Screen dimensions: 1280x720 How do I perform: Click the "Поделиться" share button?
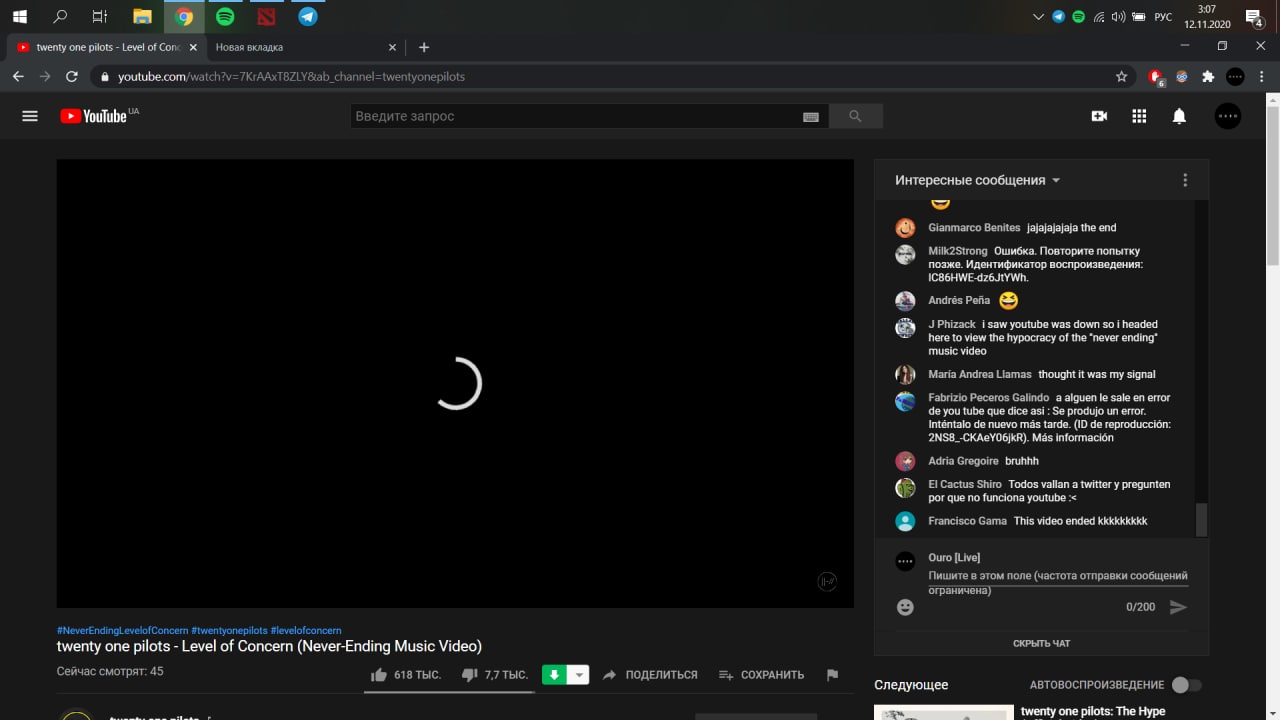[649, 675]
